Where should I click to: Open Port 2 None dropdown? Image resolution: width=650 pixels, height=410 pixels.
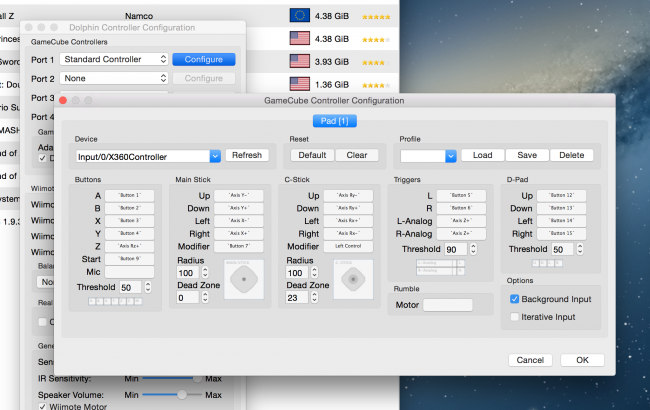[114, 78]
